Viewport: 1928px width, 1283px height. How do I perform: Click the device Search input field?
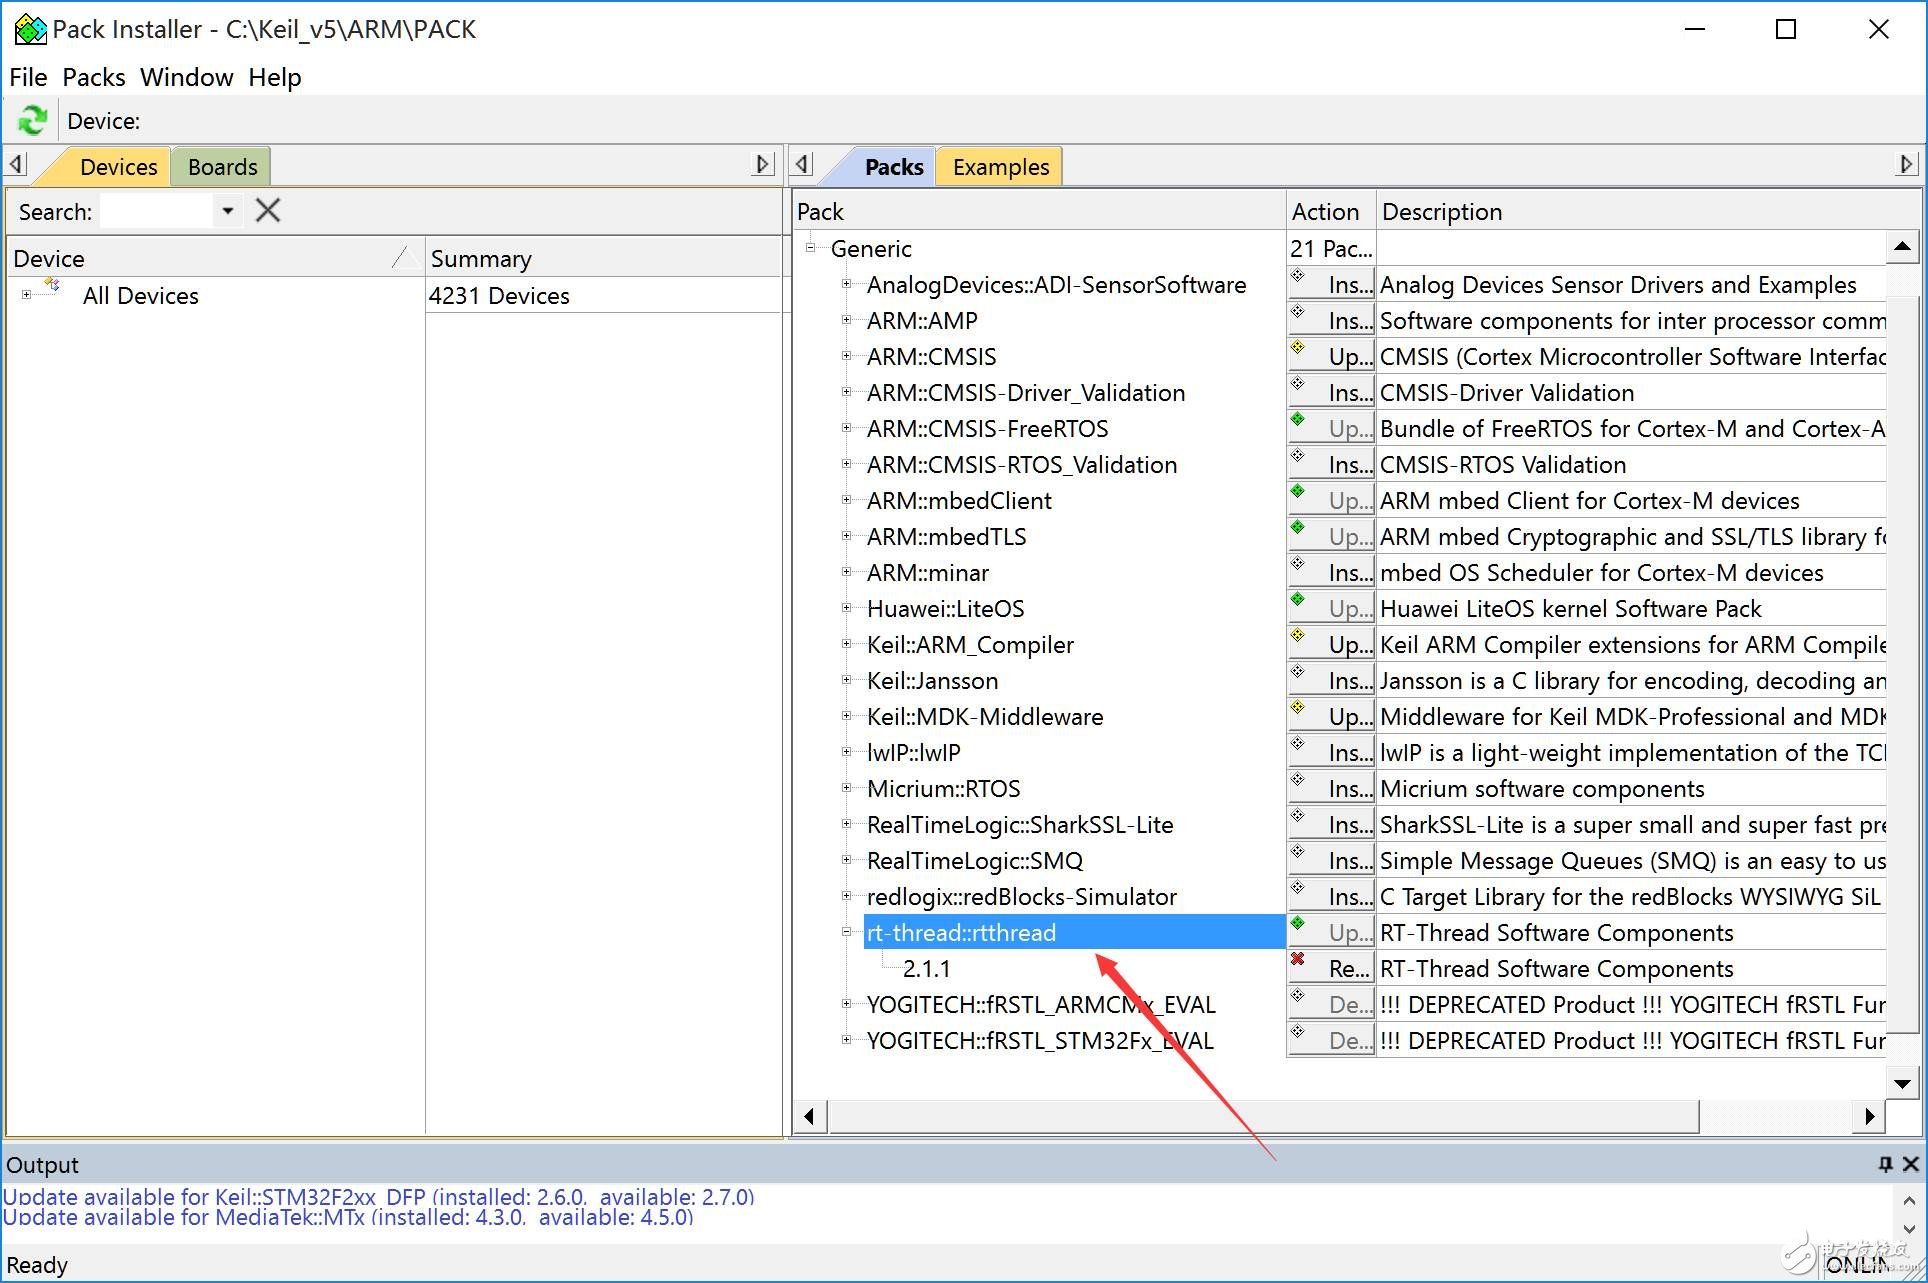click(157, 211)
